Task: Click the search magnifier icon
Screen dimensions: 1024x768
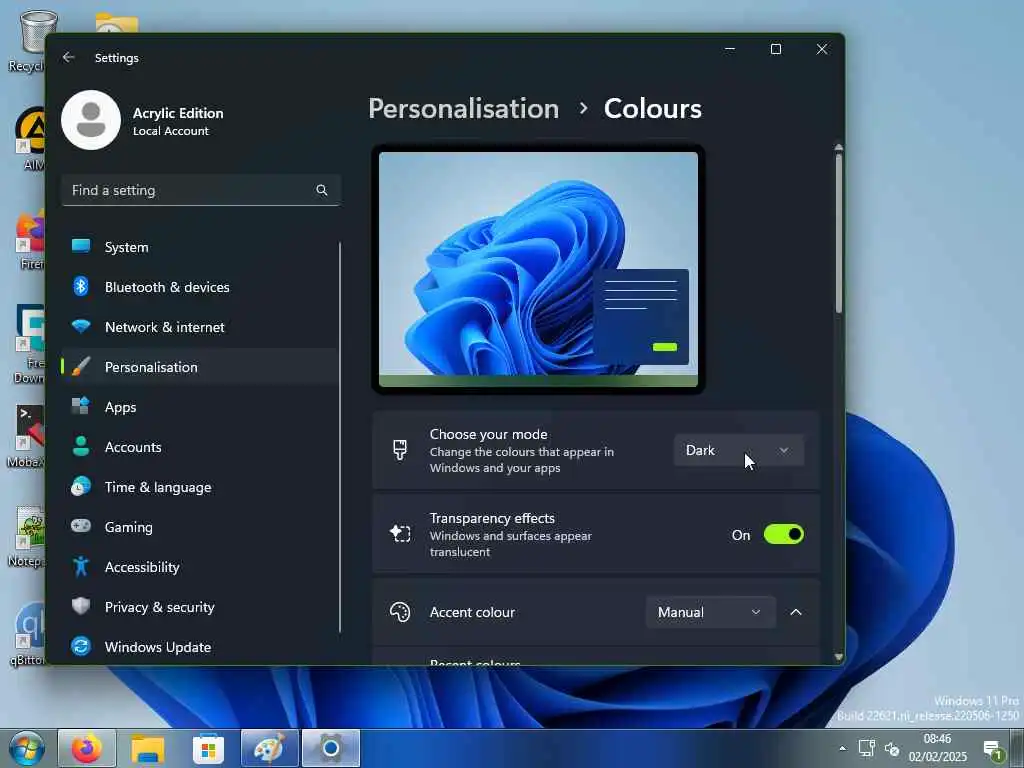Action: (x=321, y=190)
